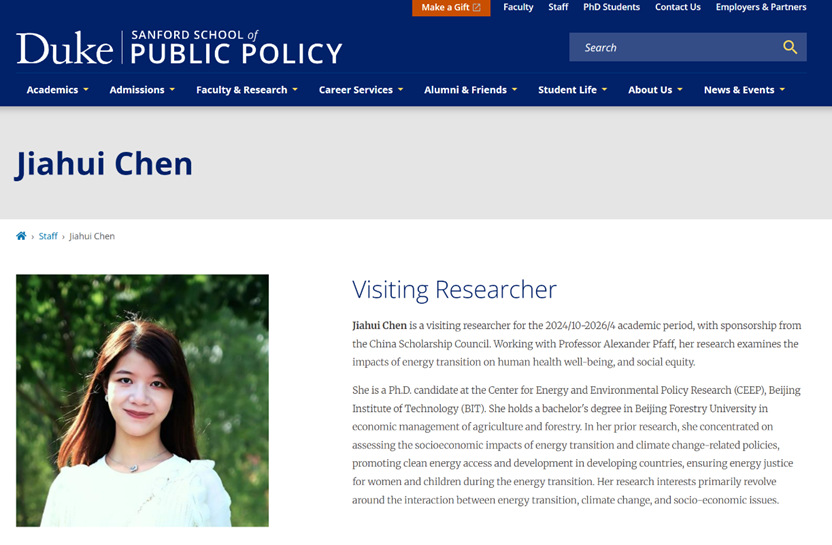Click the search magnifier icon
This screenshot has height=545, width=832.
pyautogui.click(x=790, y=47)
